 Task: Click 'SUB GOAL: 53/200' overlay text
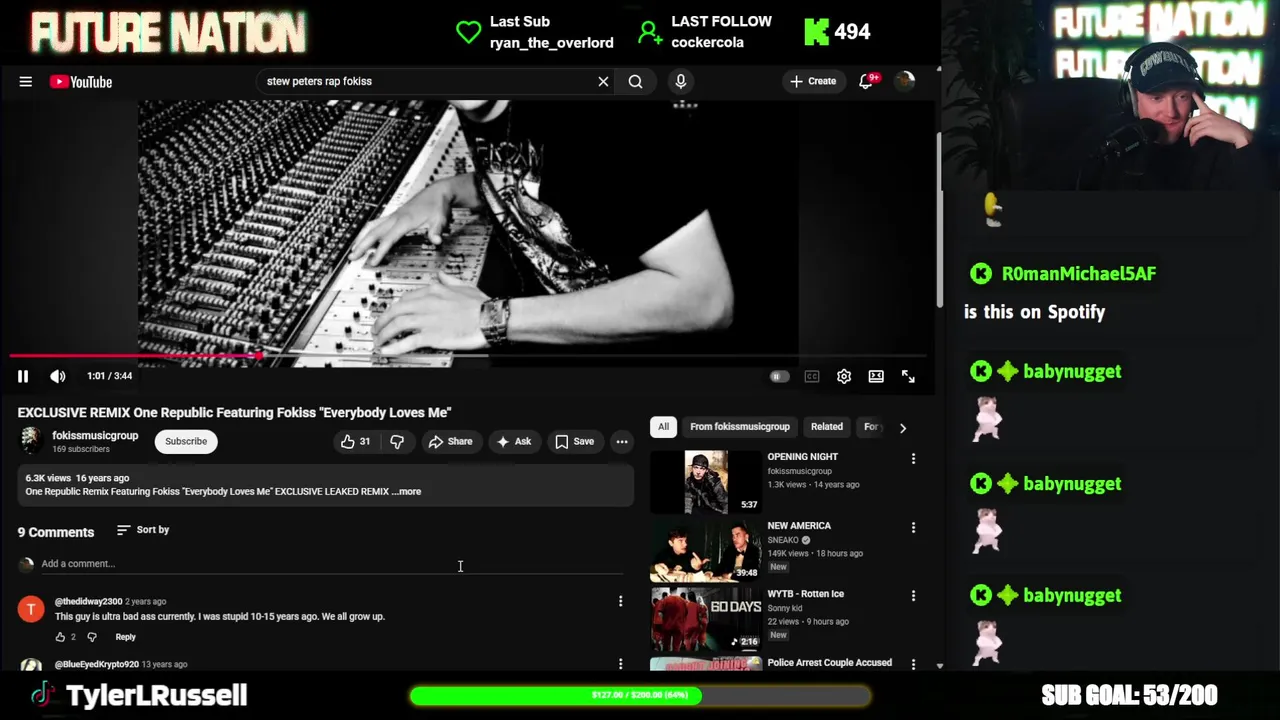(1129, 695)
